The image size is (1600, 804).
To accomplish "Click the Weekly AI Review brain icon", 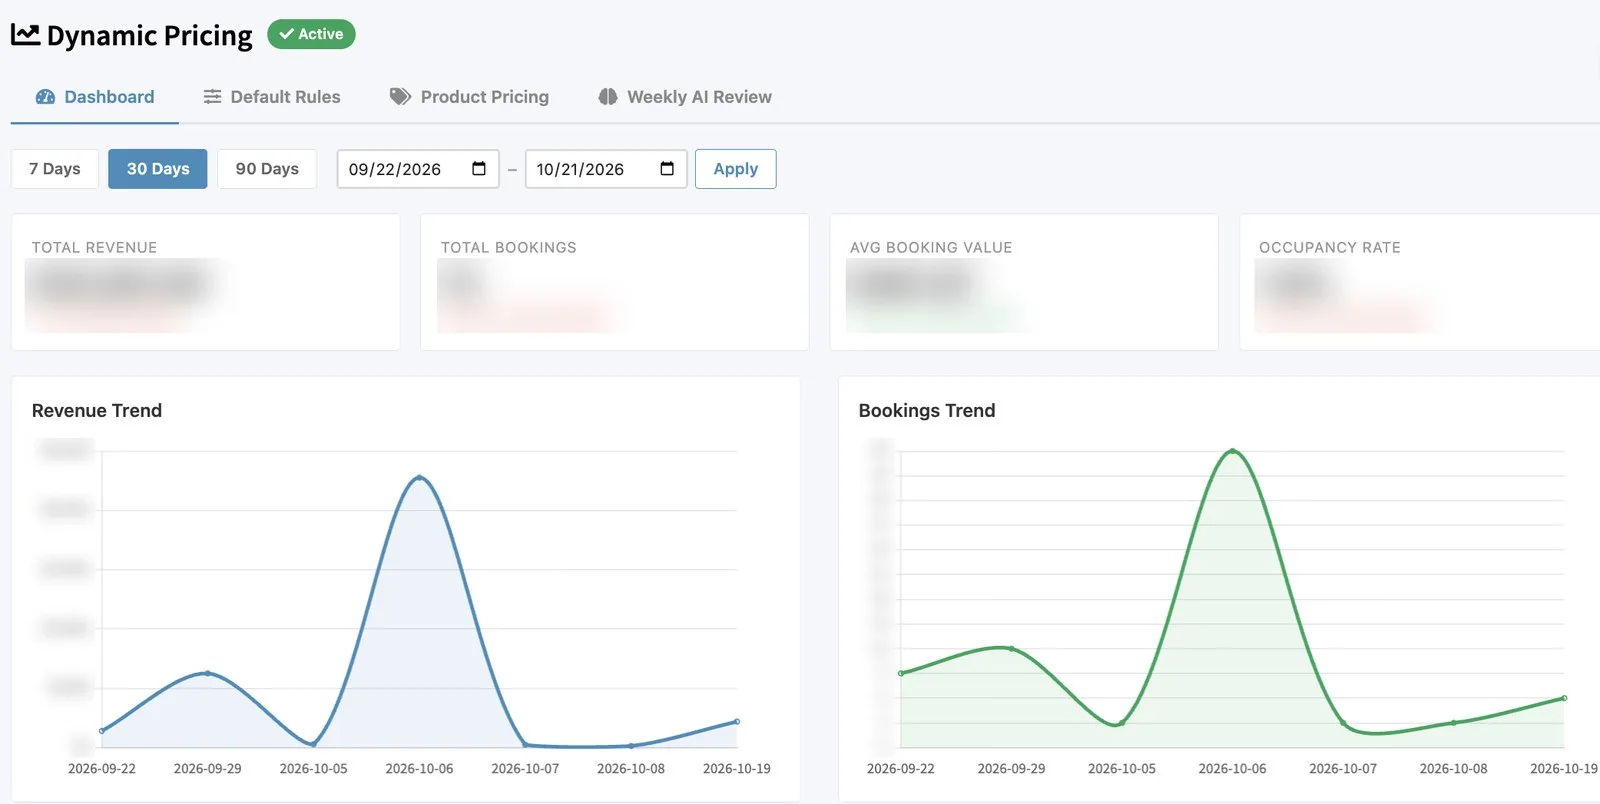I will [607, 97].
